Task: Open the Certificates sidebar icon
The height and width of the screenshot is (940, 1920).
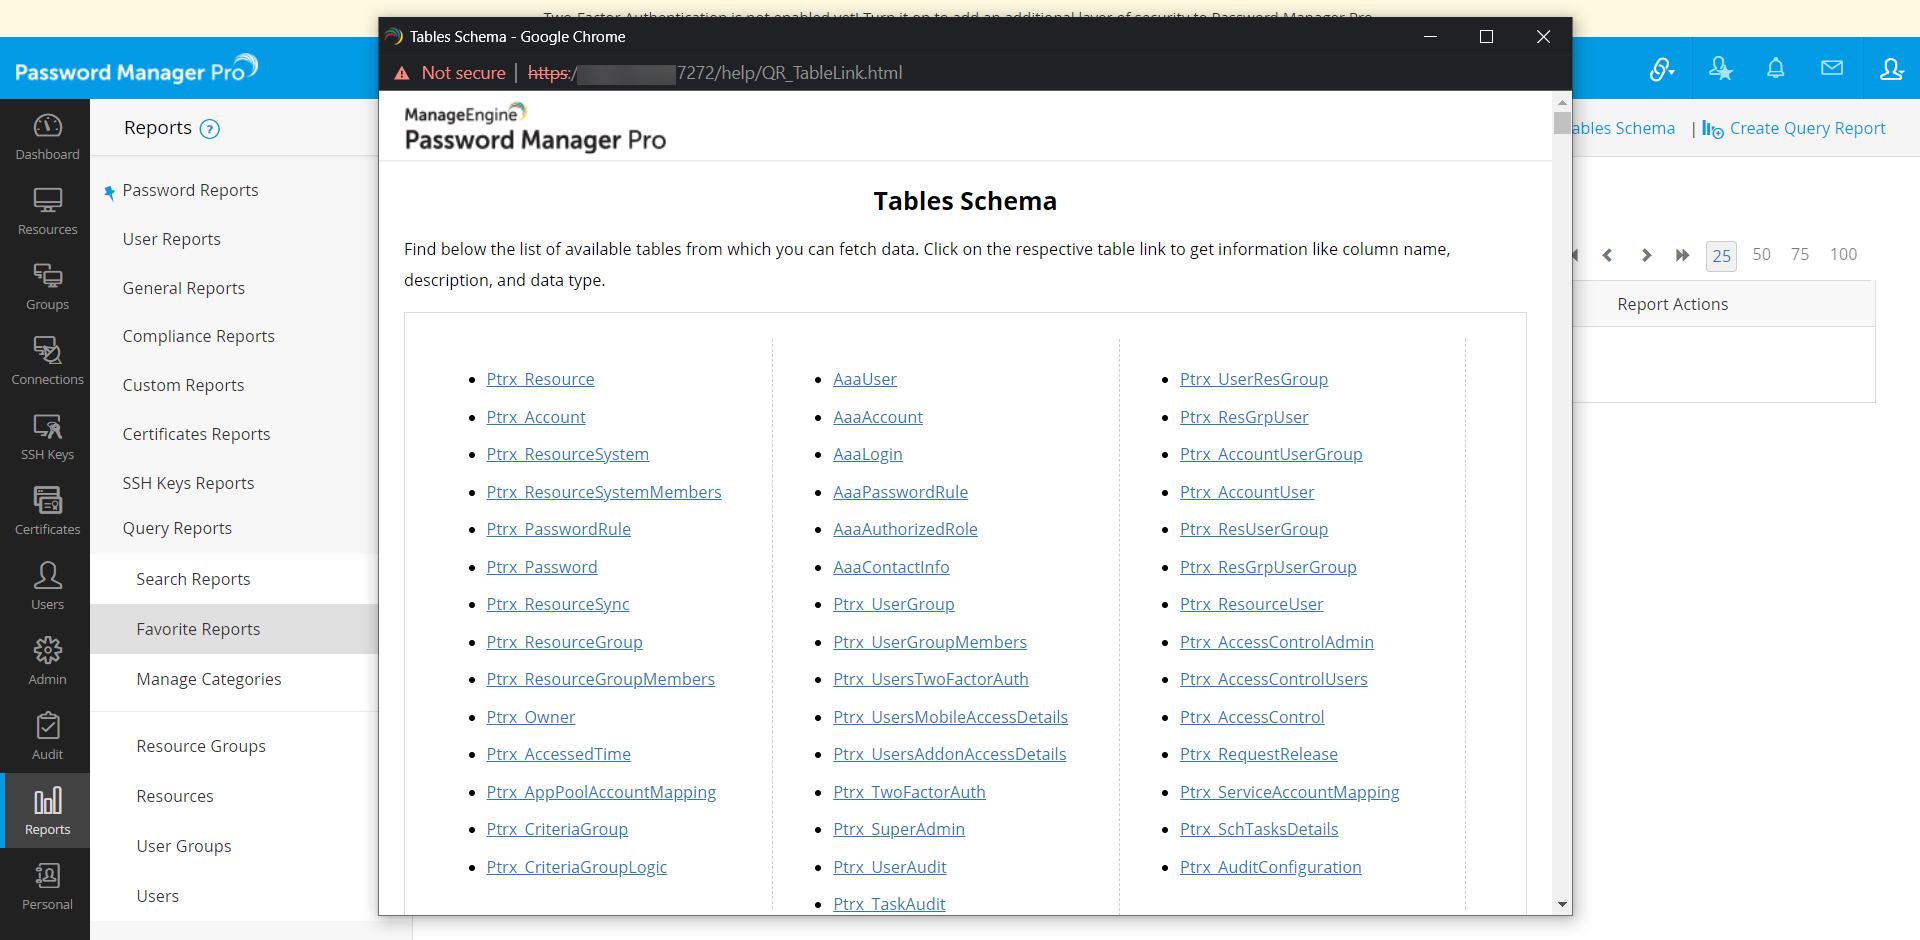Action: [47, 502]
